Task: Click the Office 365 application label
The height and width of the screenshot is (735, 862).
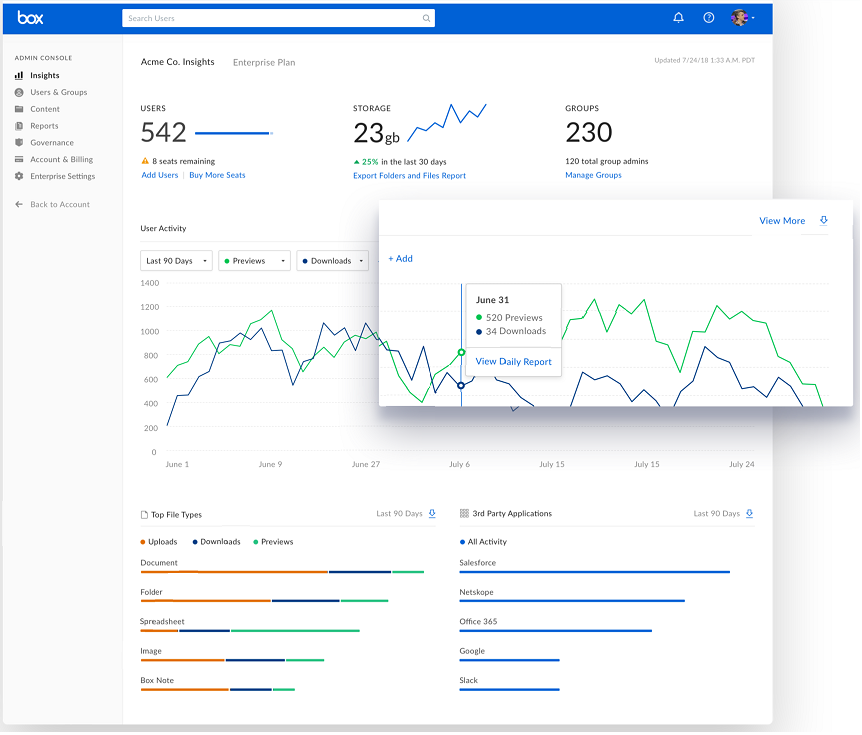Action: (x=478, y=621)
